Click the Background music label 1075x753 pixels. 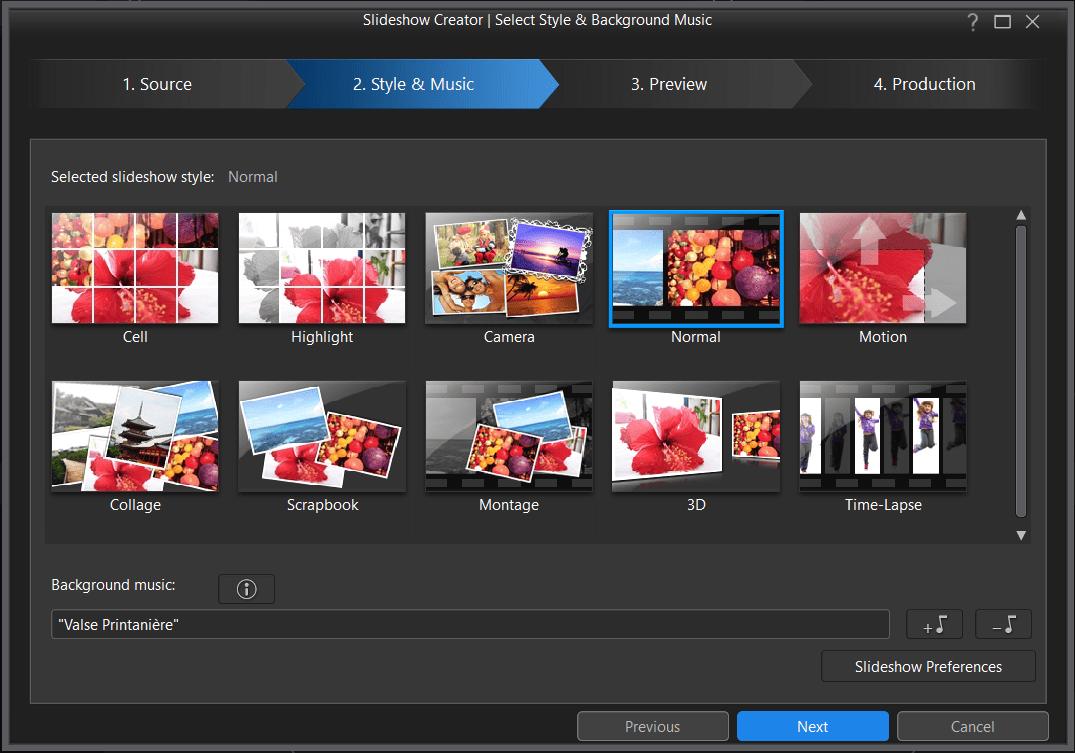113,585
